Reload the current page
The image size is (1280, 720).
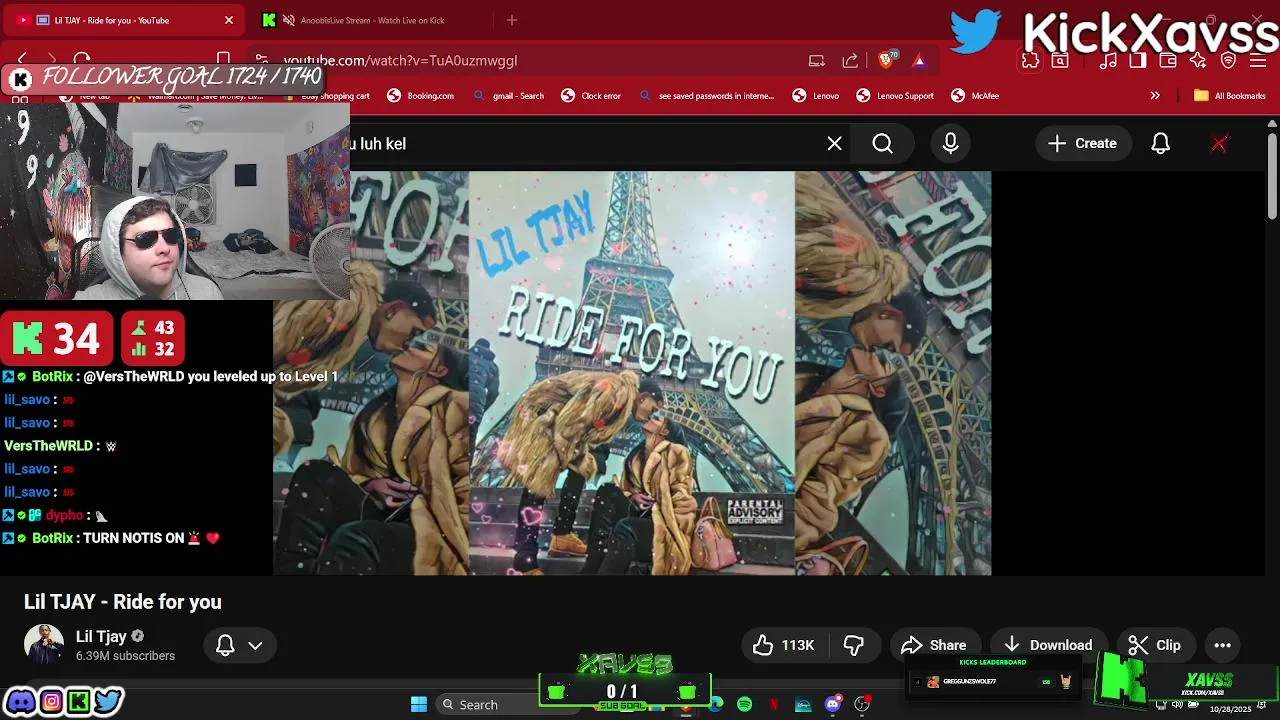(82, 60)
